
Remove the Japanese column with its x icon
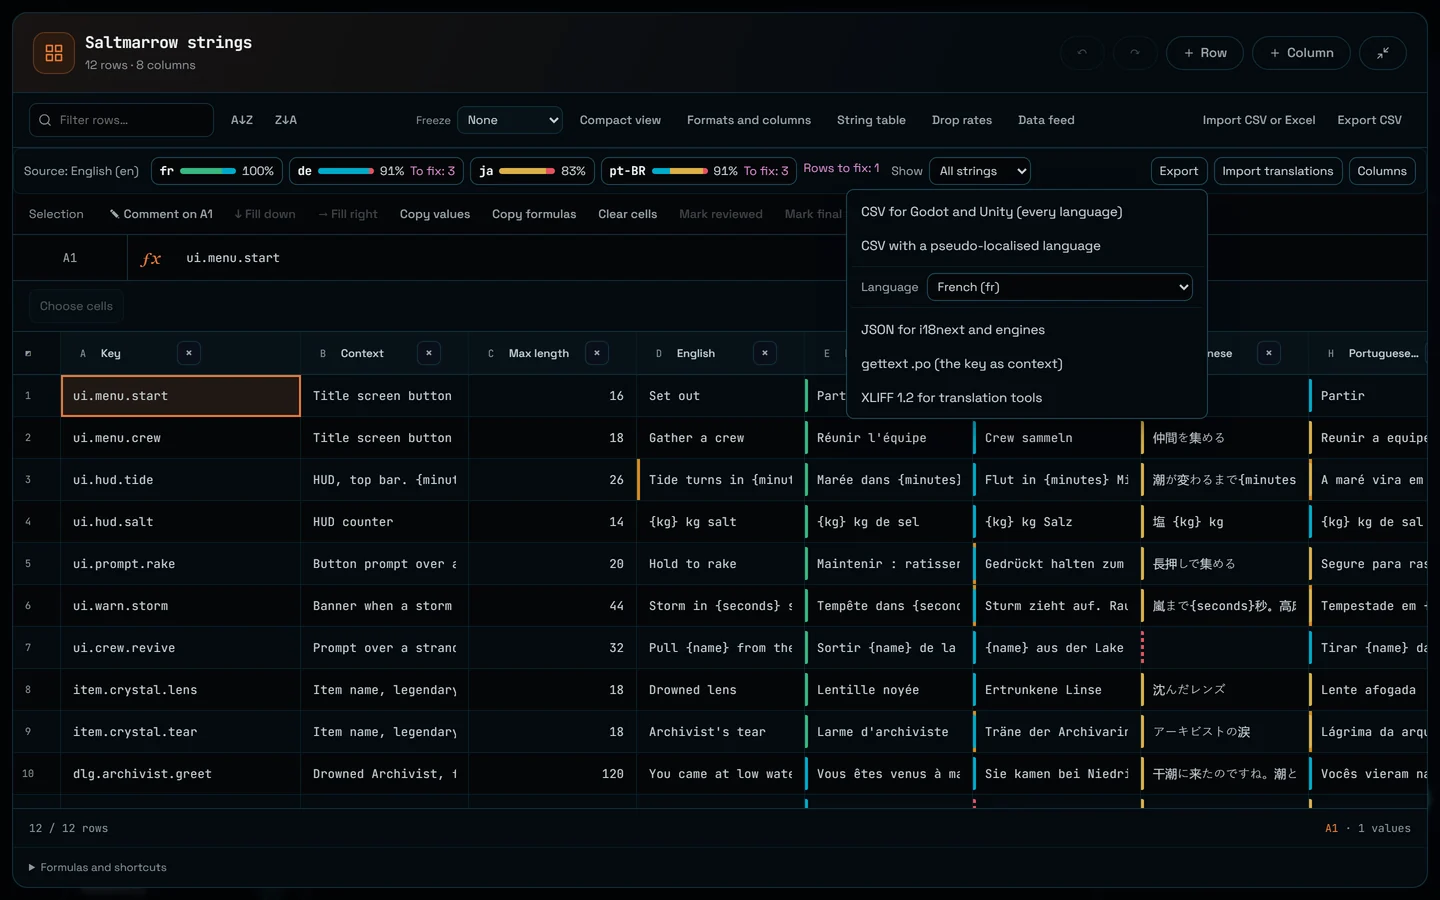[x=1269, y=353]
